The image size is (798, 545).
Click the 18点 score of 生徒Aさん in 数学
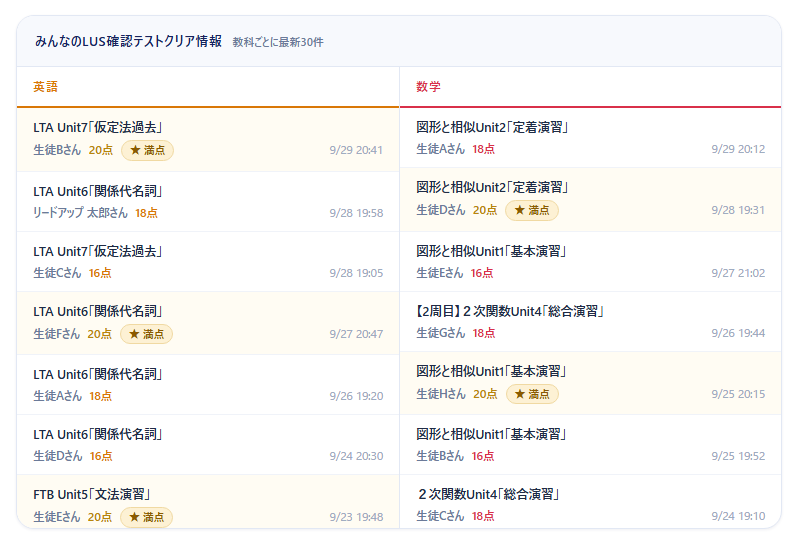click(483, 149)
